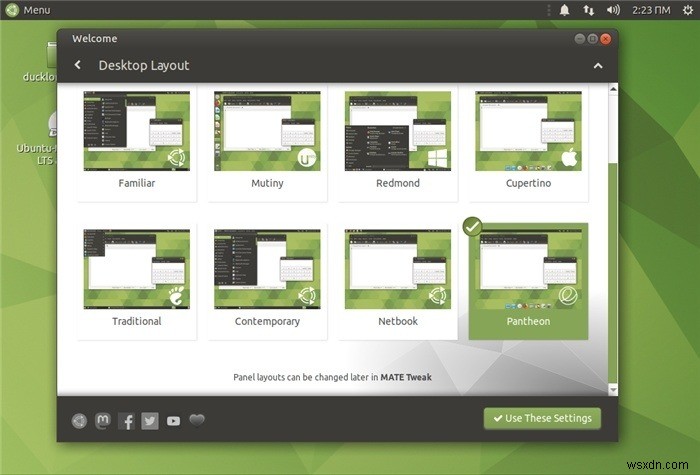The width and height of the screenshot is (700, 475).
Task: Click the scrollbar up arrow
Action: [613, 89]
